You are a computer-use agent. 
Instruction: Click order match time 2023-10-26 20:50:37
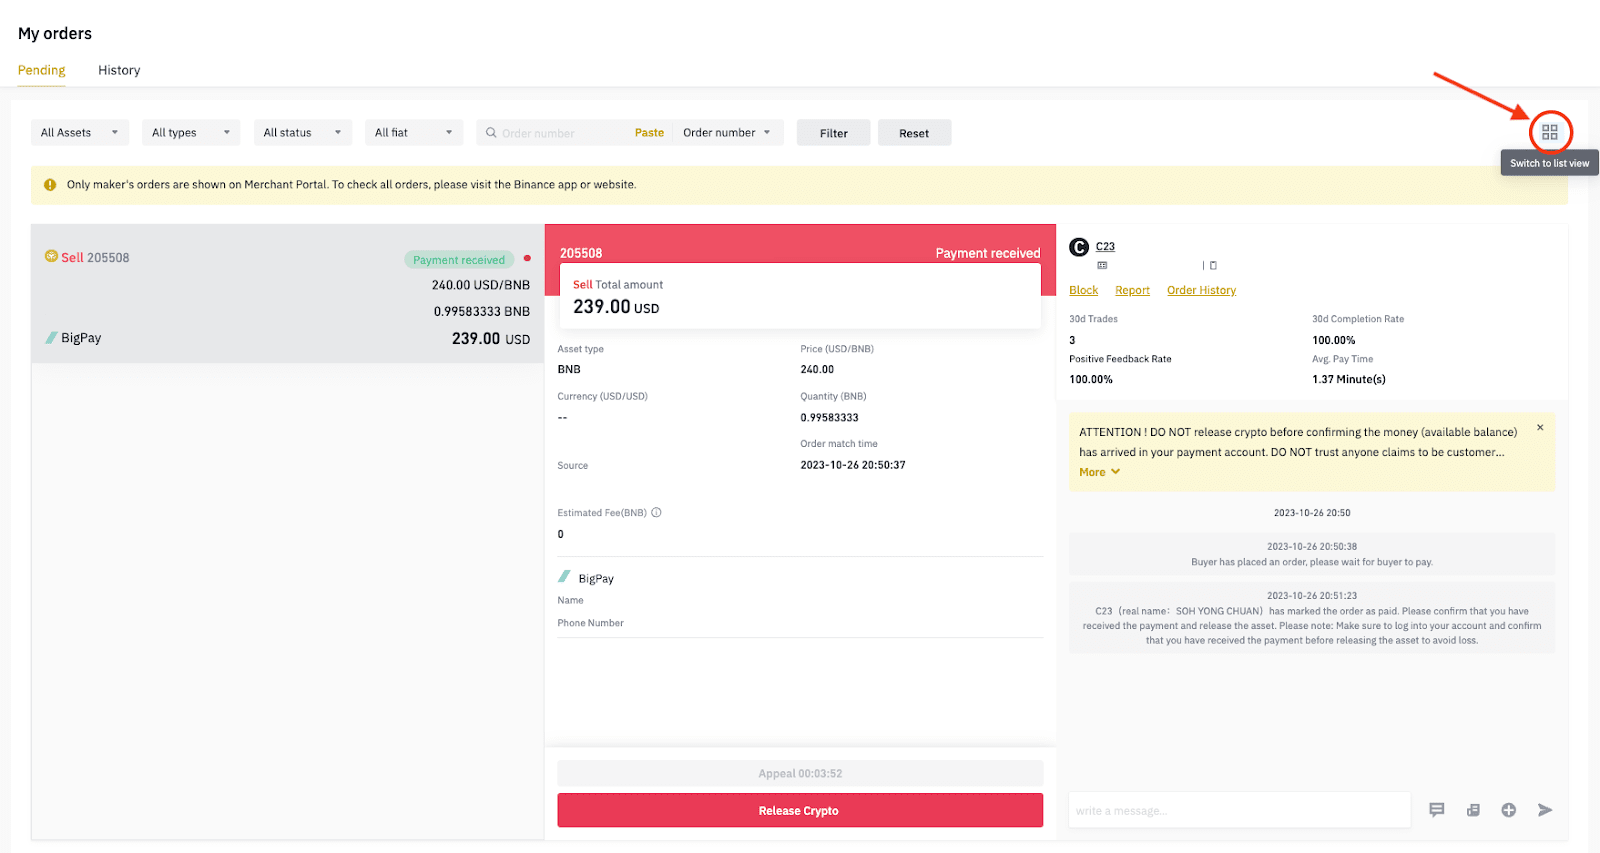pyautogui.click(x=853, y=465)
